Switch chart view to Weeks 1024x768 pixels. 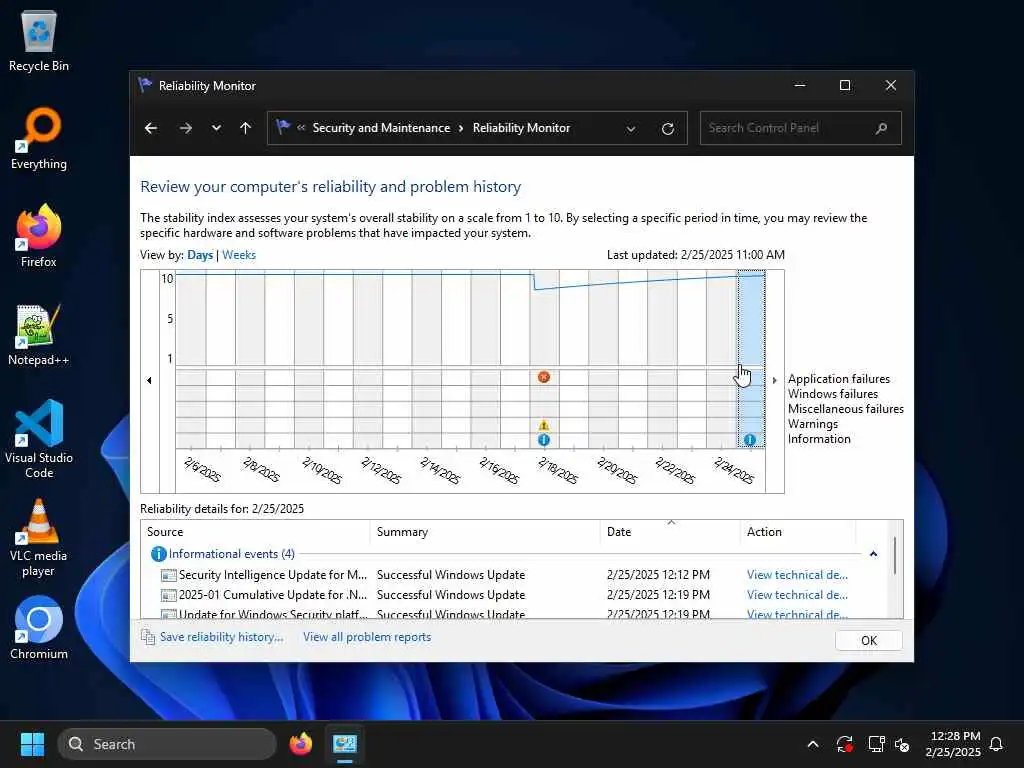click(x=239, y=255)
